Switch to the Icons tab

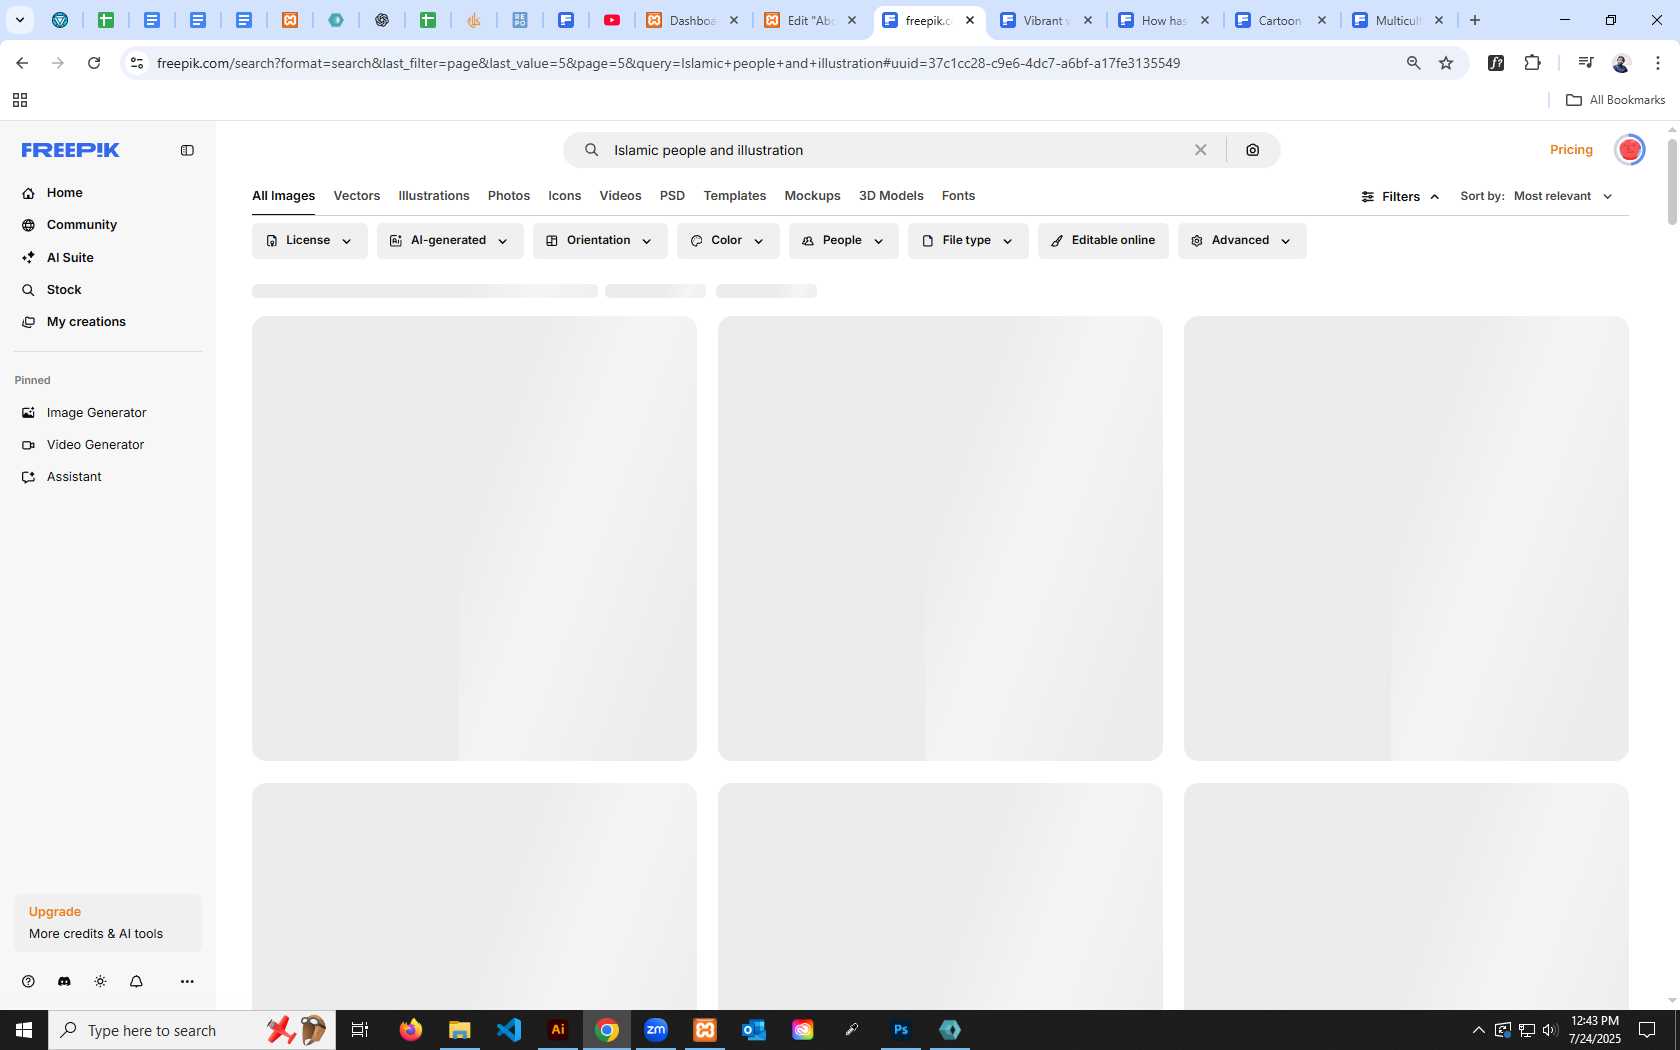564,196
